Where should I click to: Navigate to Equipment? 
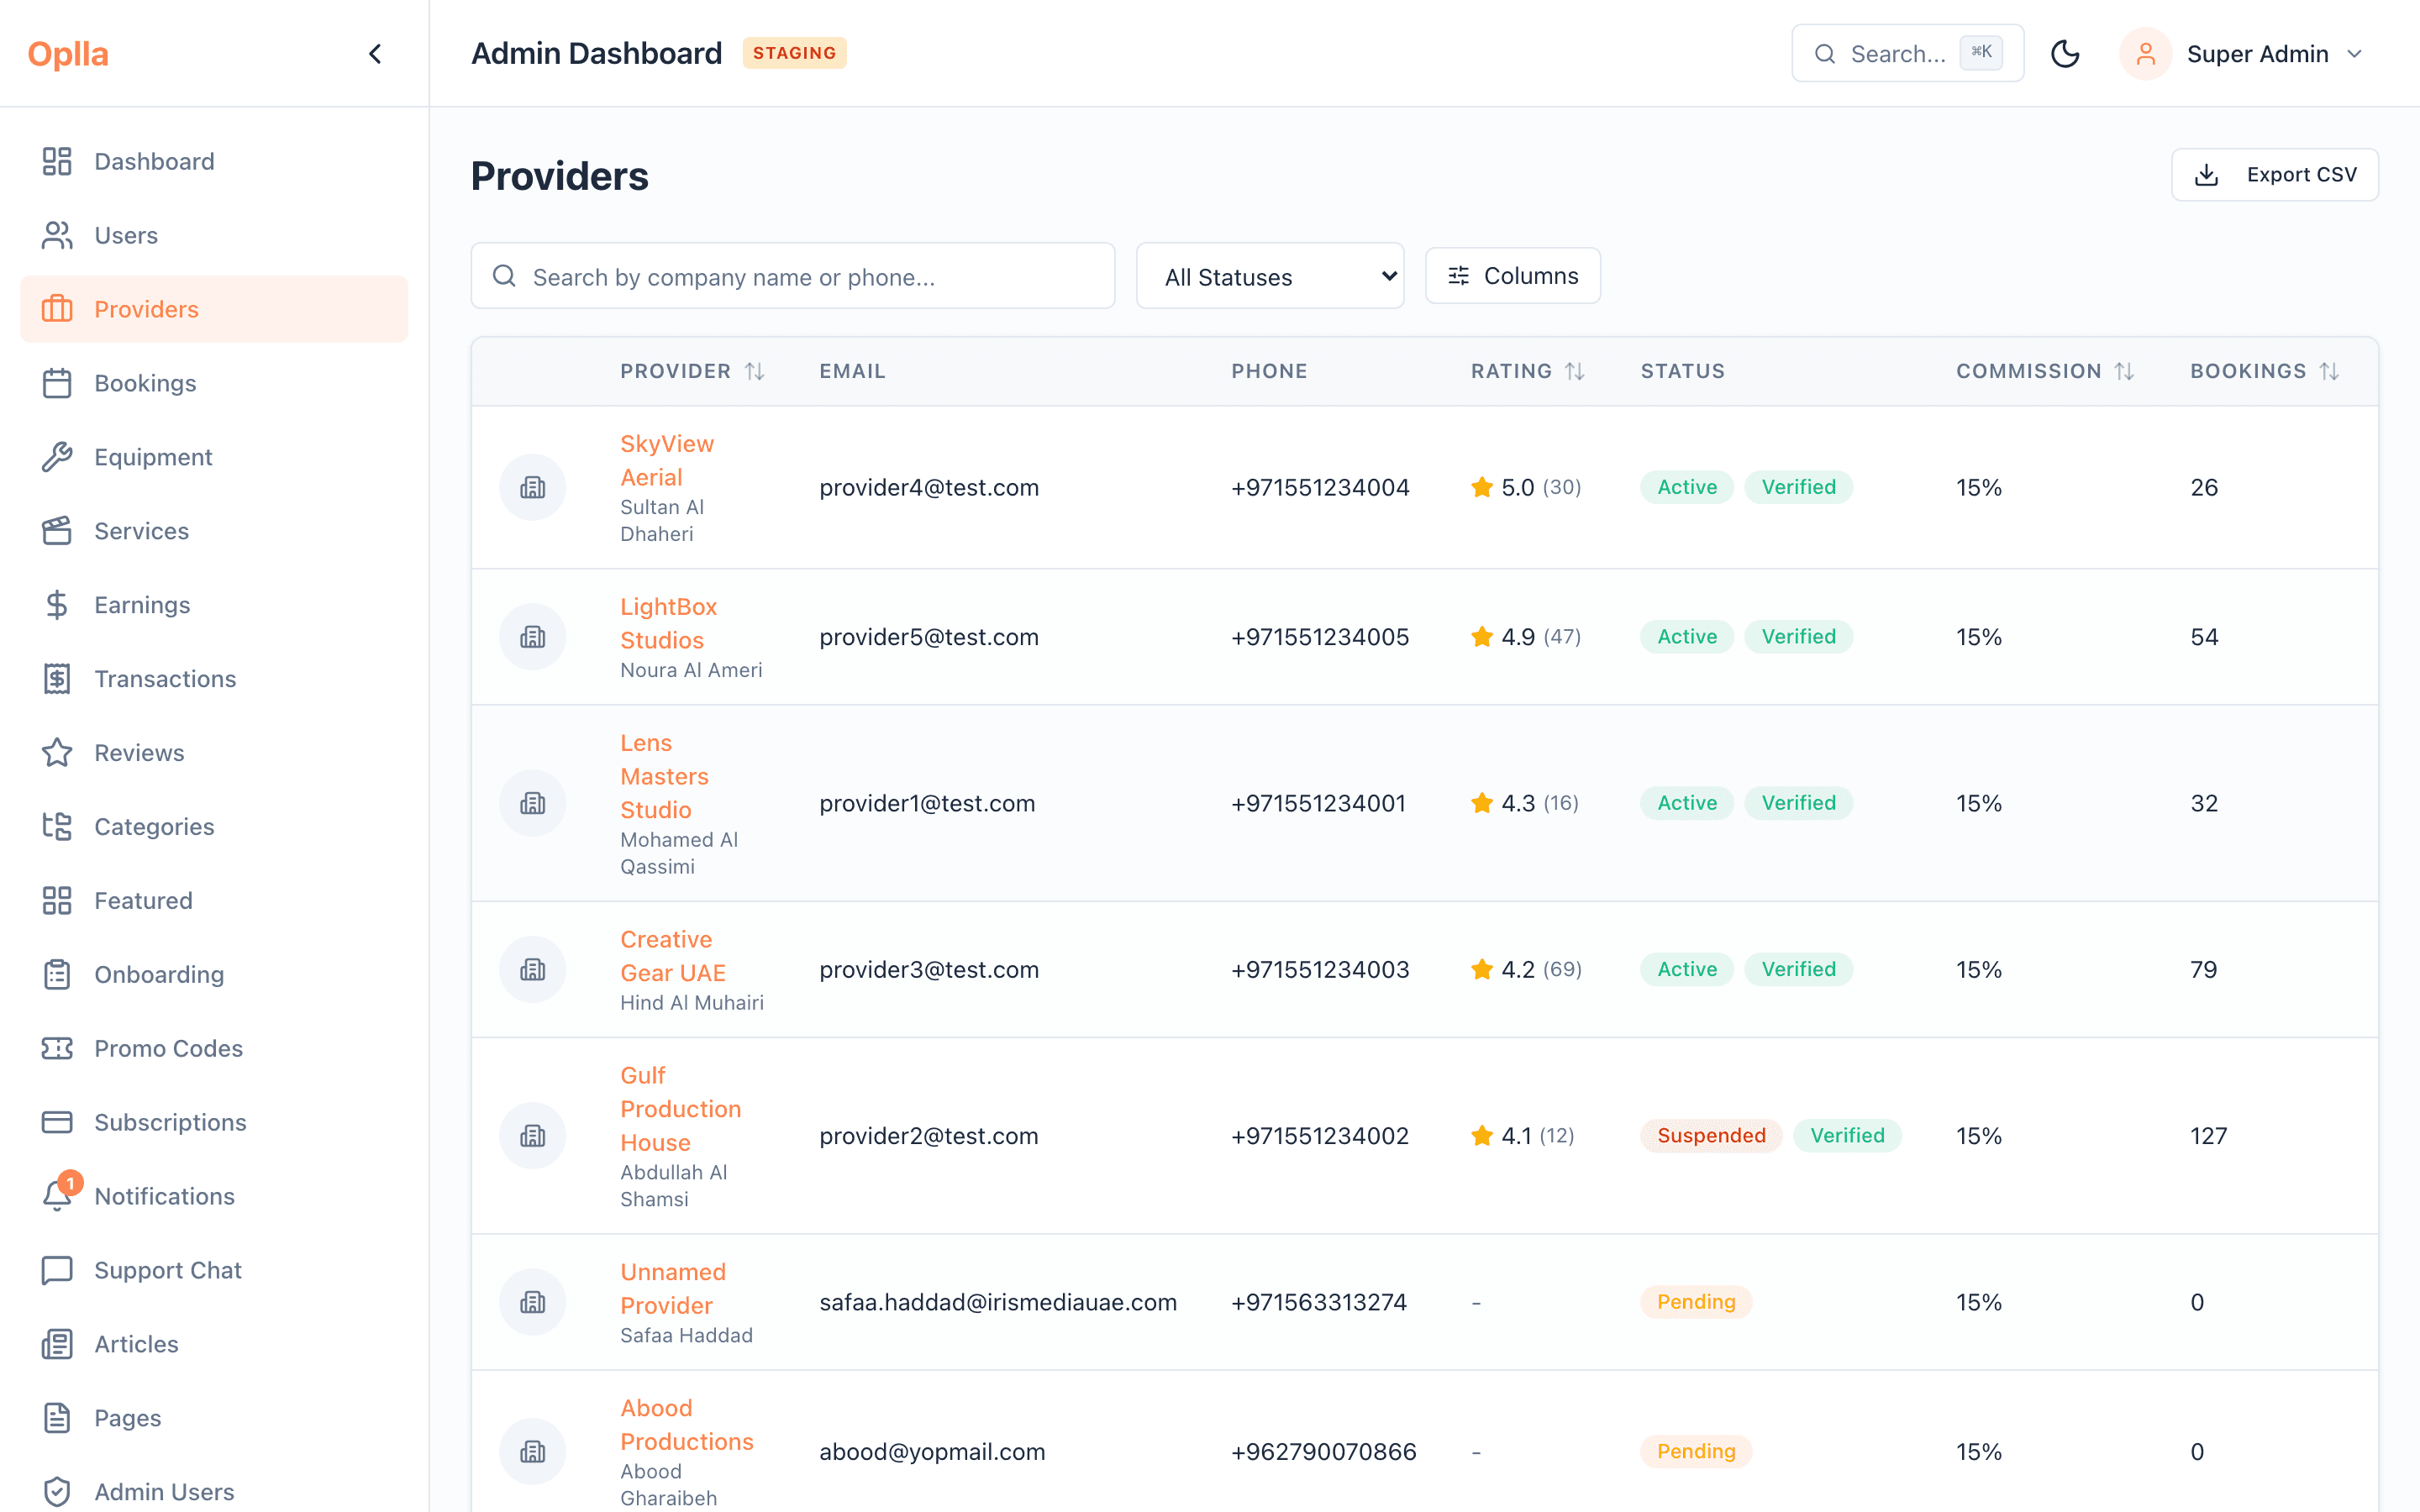tap(214, 457)
